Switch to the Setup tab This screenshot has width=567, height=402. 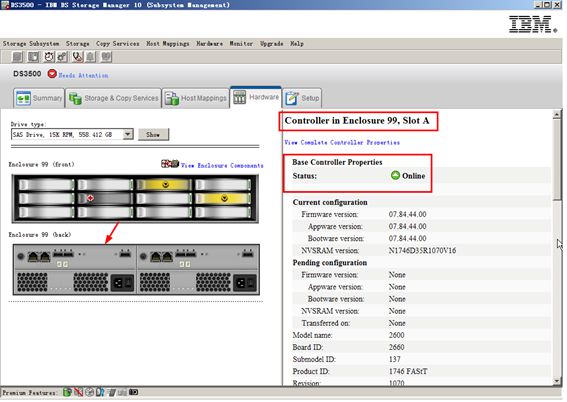(302, 98)
